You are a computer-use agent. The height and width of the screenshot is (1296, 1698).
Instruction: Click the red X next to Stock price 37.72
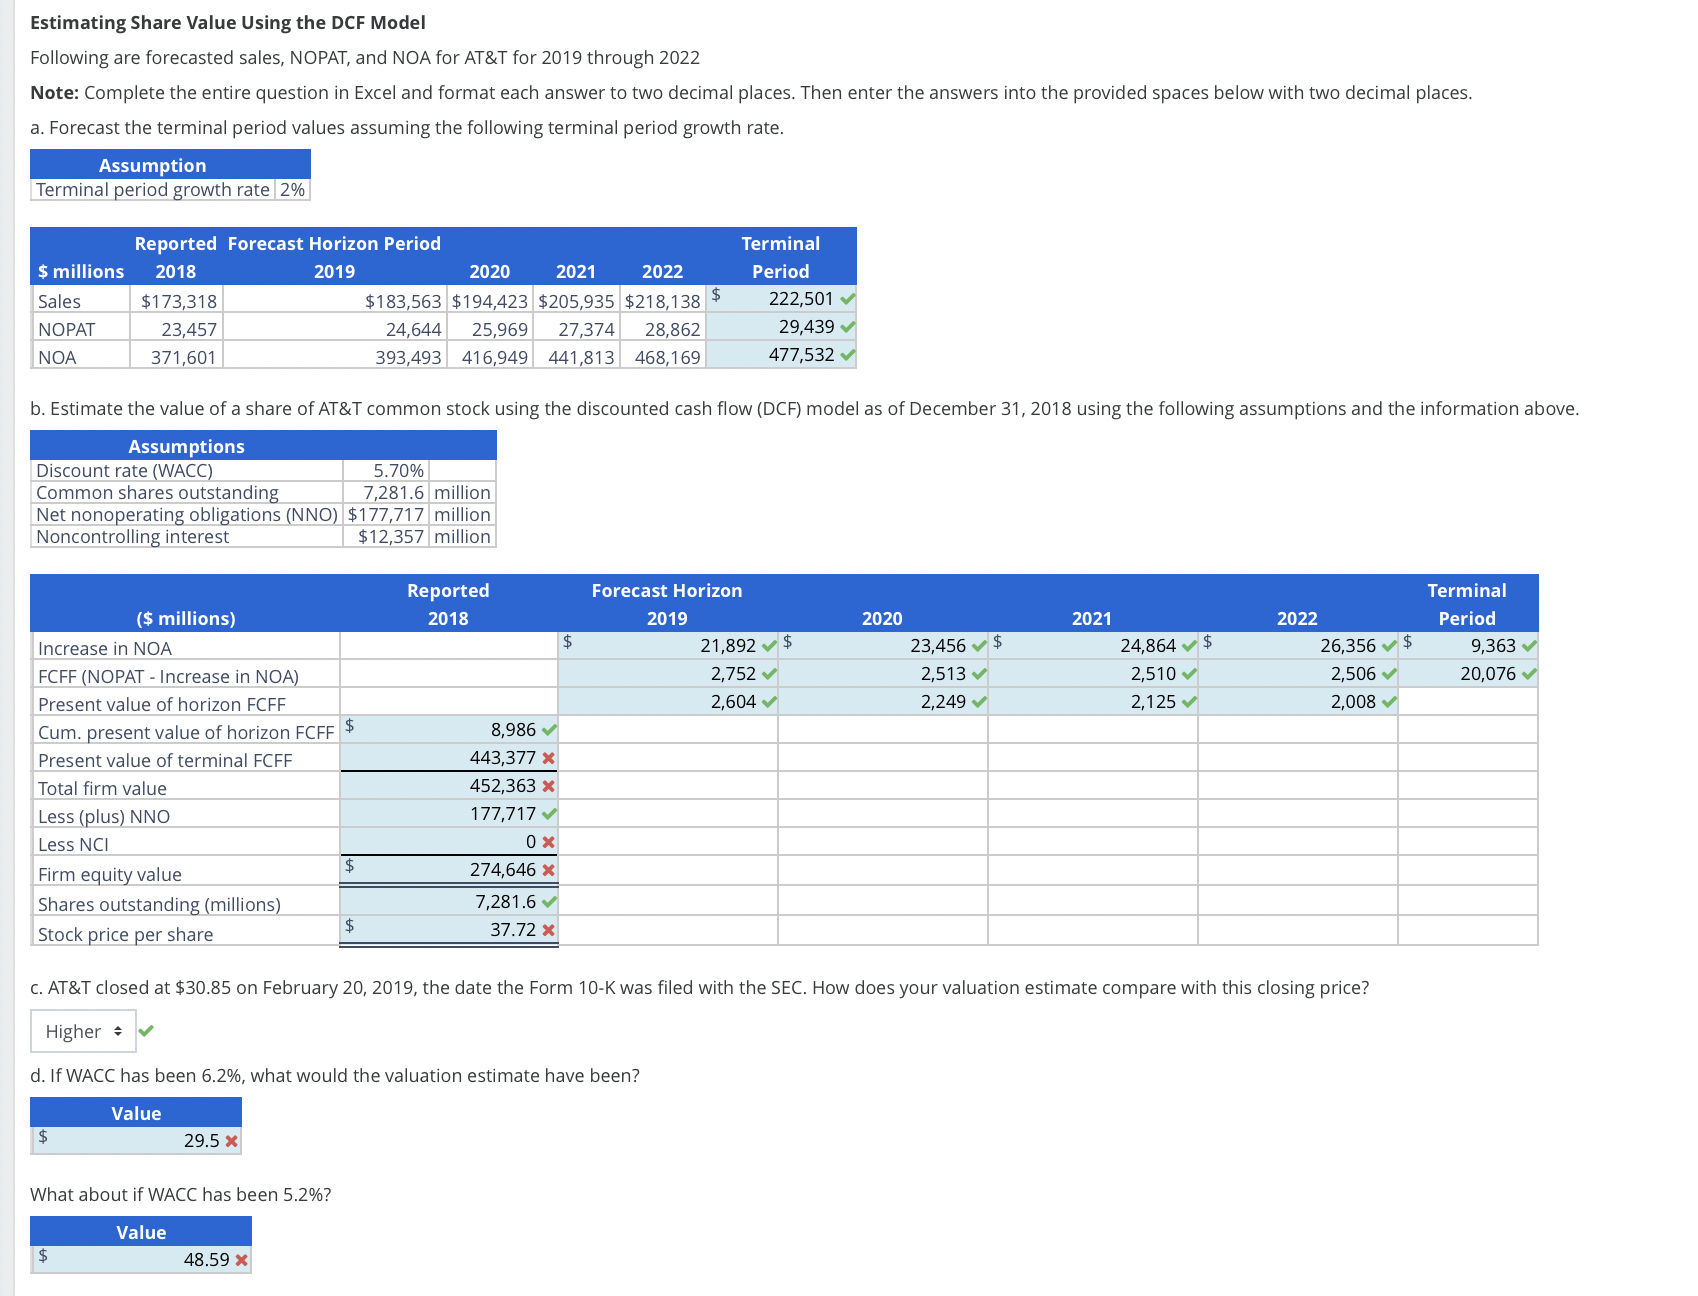coord(547,929)
